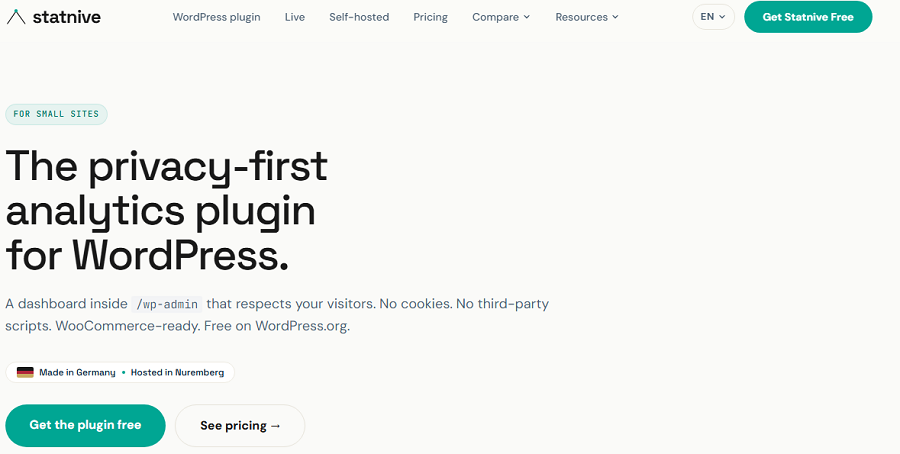Screen dimensions: 900x454
Task: Open the Compare dropdown menu
Action: (501, 17)
